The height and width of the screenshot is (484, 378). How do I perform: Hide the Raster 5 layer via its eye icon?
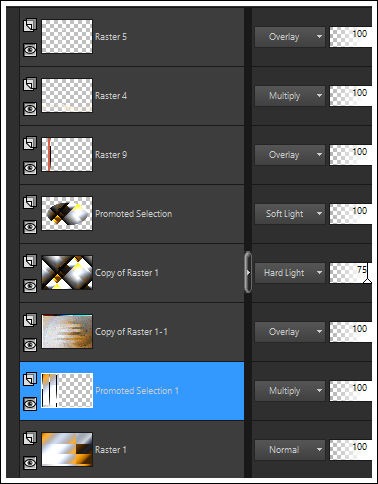tap(30, 50)
